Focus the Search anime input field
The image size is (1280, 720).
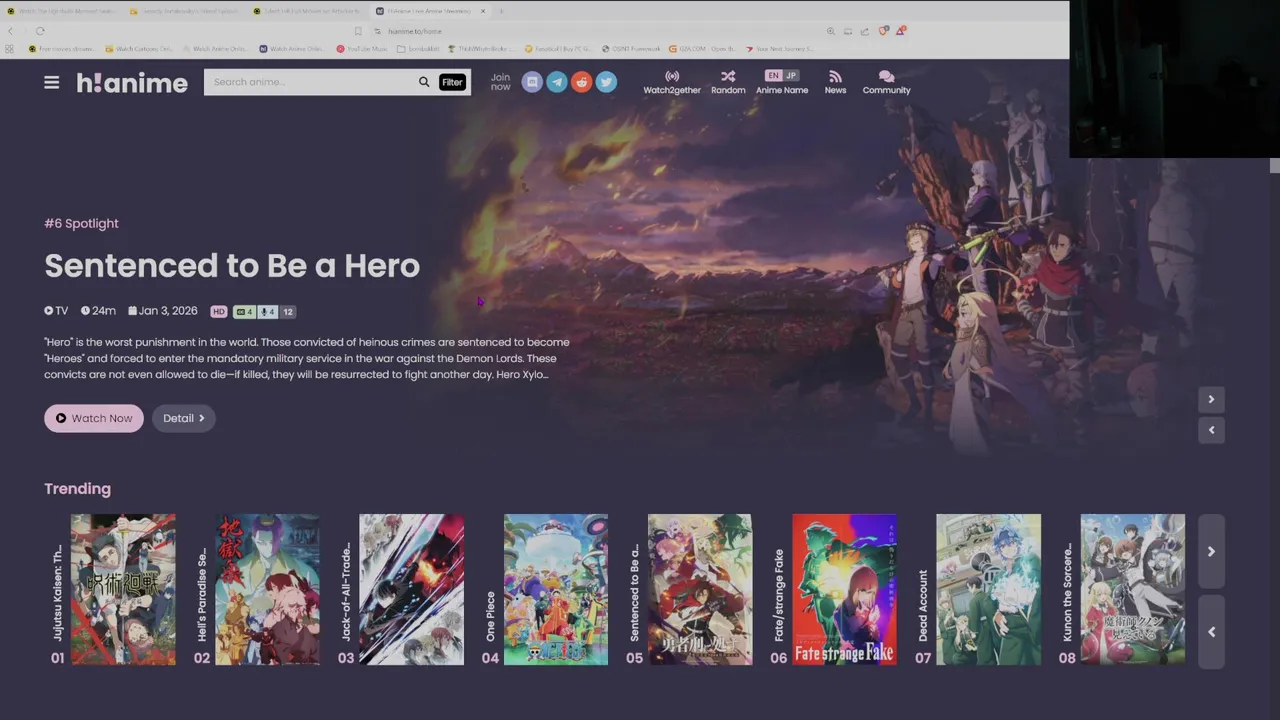(x=310, y=82)
